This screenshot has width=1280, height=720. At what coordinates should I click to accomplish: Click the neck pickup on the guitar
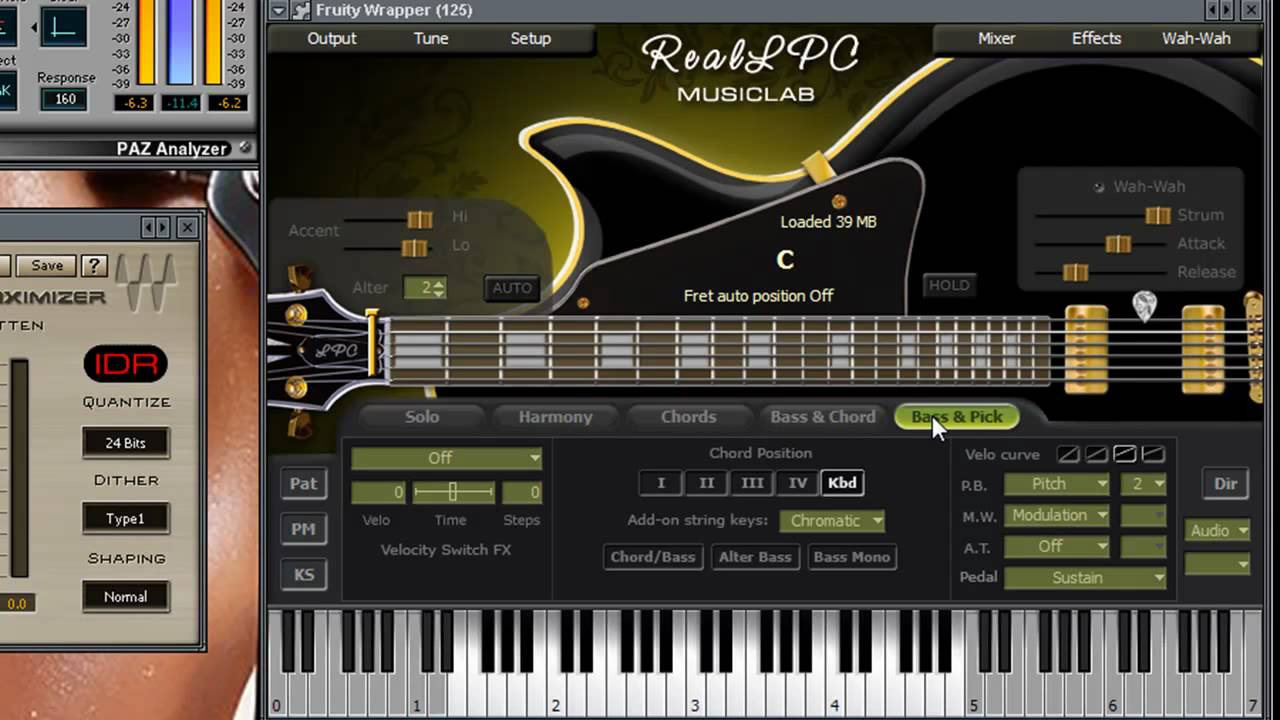[1086, 349]
